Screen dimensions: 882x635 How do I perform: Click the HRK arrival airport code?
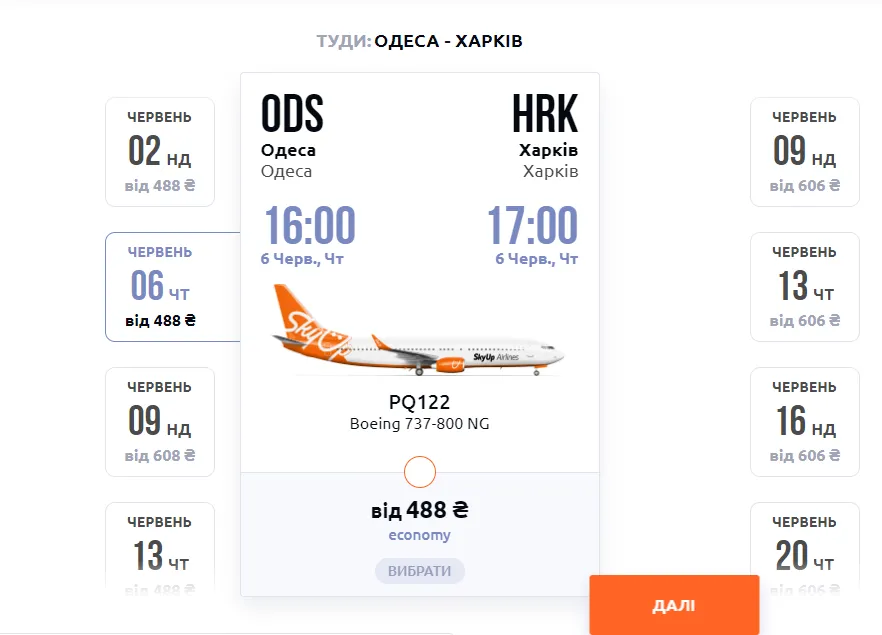coord(545,115)
